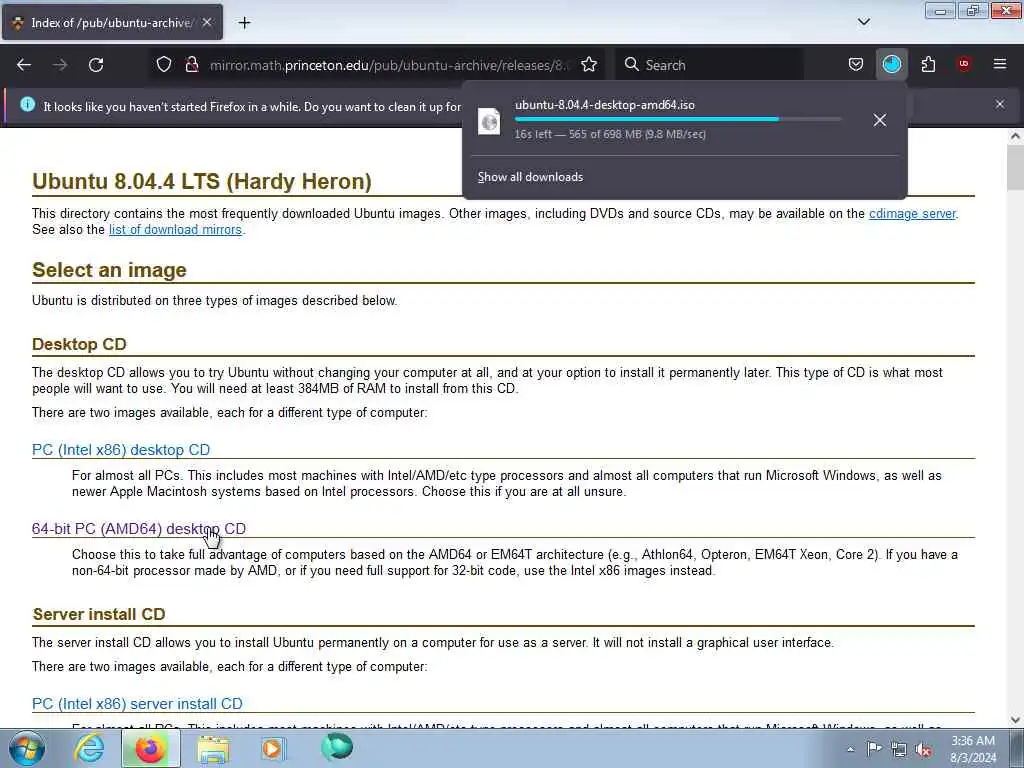Close the Index of /pub/ubuntu-archive tab
Viewport: 1024px width, 768px height.
click(207, 22)
